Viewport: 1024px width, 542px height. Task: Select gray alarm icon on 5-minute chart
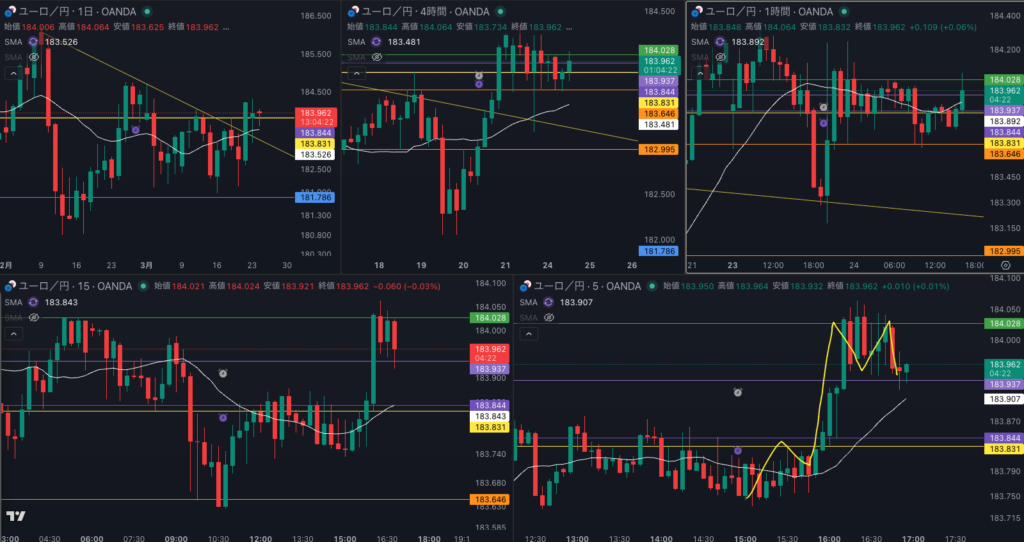(738, 392)
